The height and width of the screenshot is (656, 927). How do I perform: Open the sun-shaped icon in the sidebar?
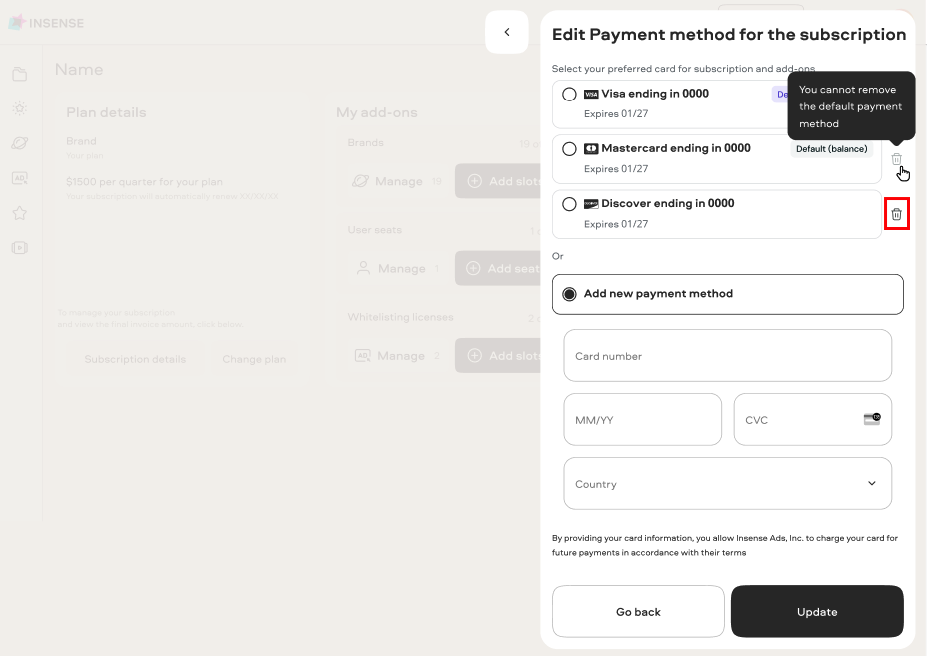tap(20, 108)
